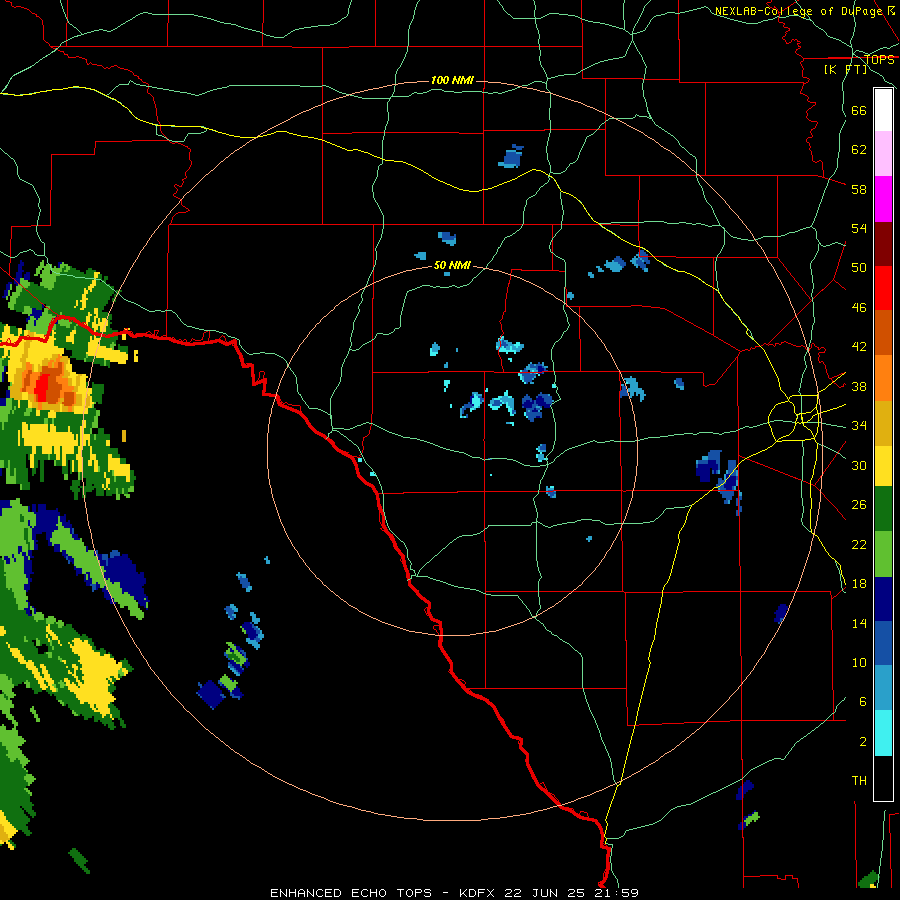
Task: Click the legend value 54
Action: [x=859, y=228]
